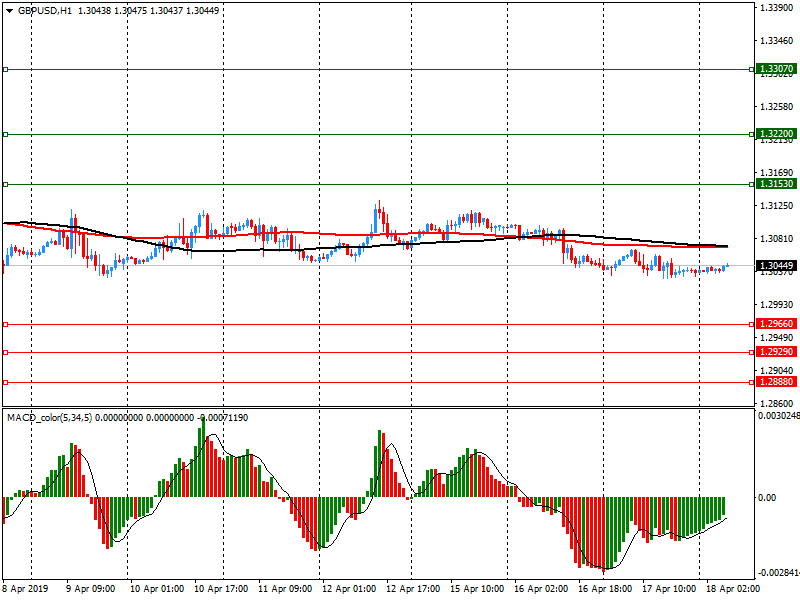Select the GBPUSD,H1 chart title text
Viewport: 800px width, 600px height.
[45, 10]
